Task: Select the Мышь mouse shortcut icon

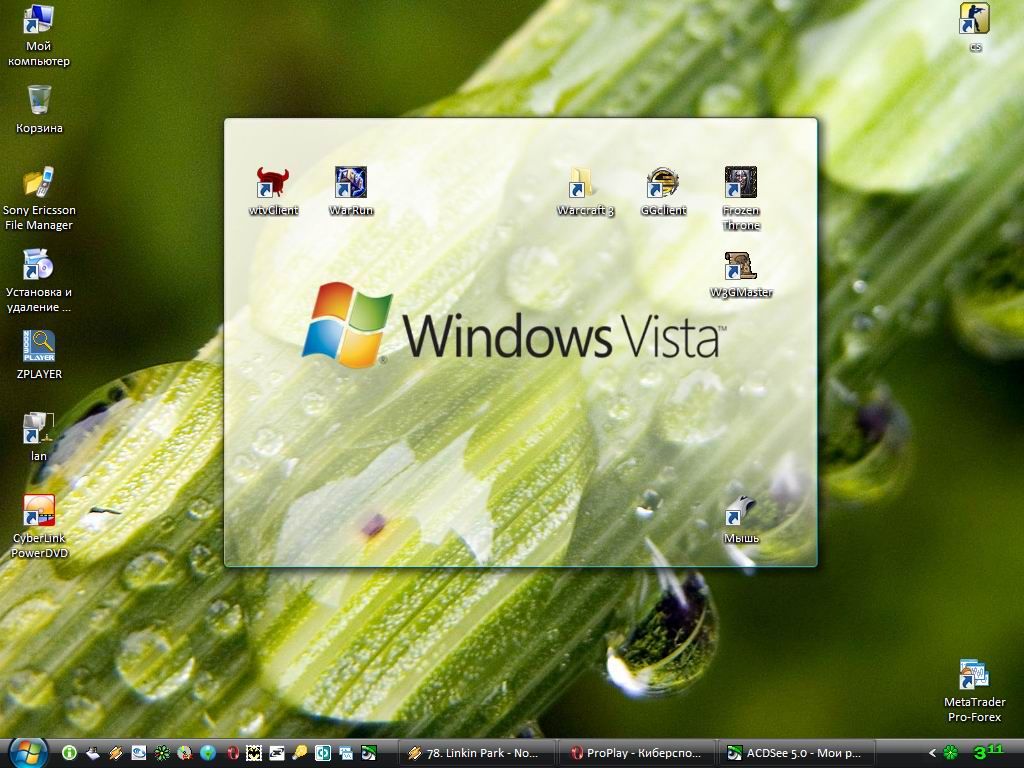Action: point(741,520)
